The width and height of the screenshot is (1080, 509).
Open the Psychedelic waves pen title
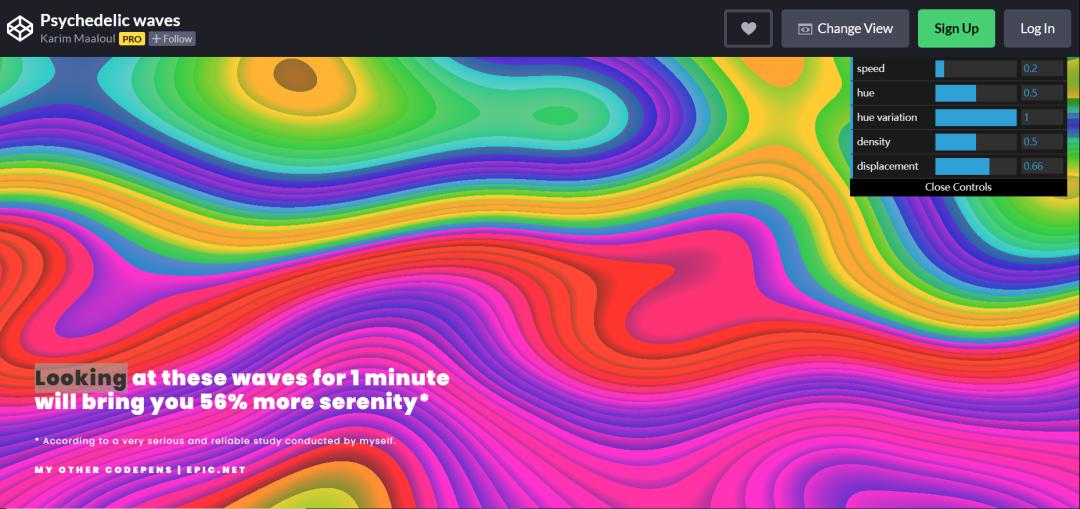tap(110, 20)
